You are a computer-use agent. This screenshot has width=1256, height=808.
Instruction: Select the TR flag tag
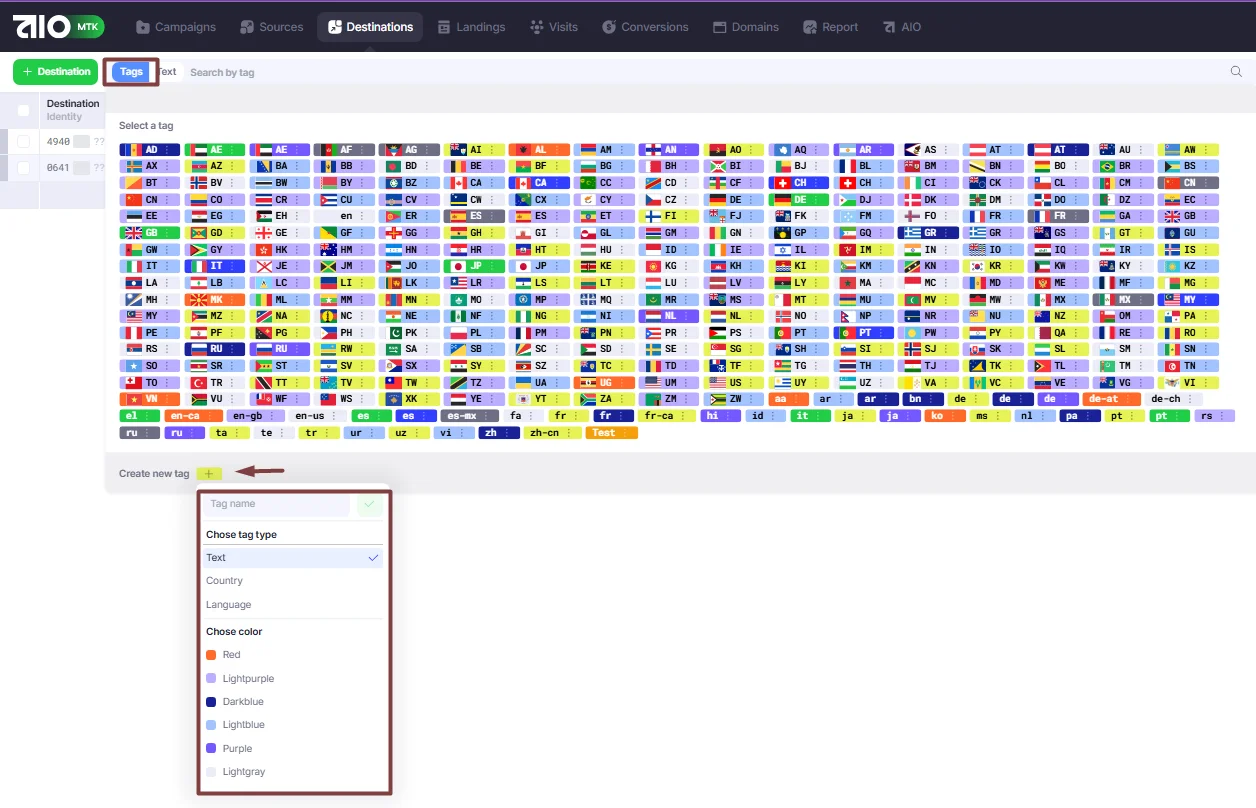point(215,382)
